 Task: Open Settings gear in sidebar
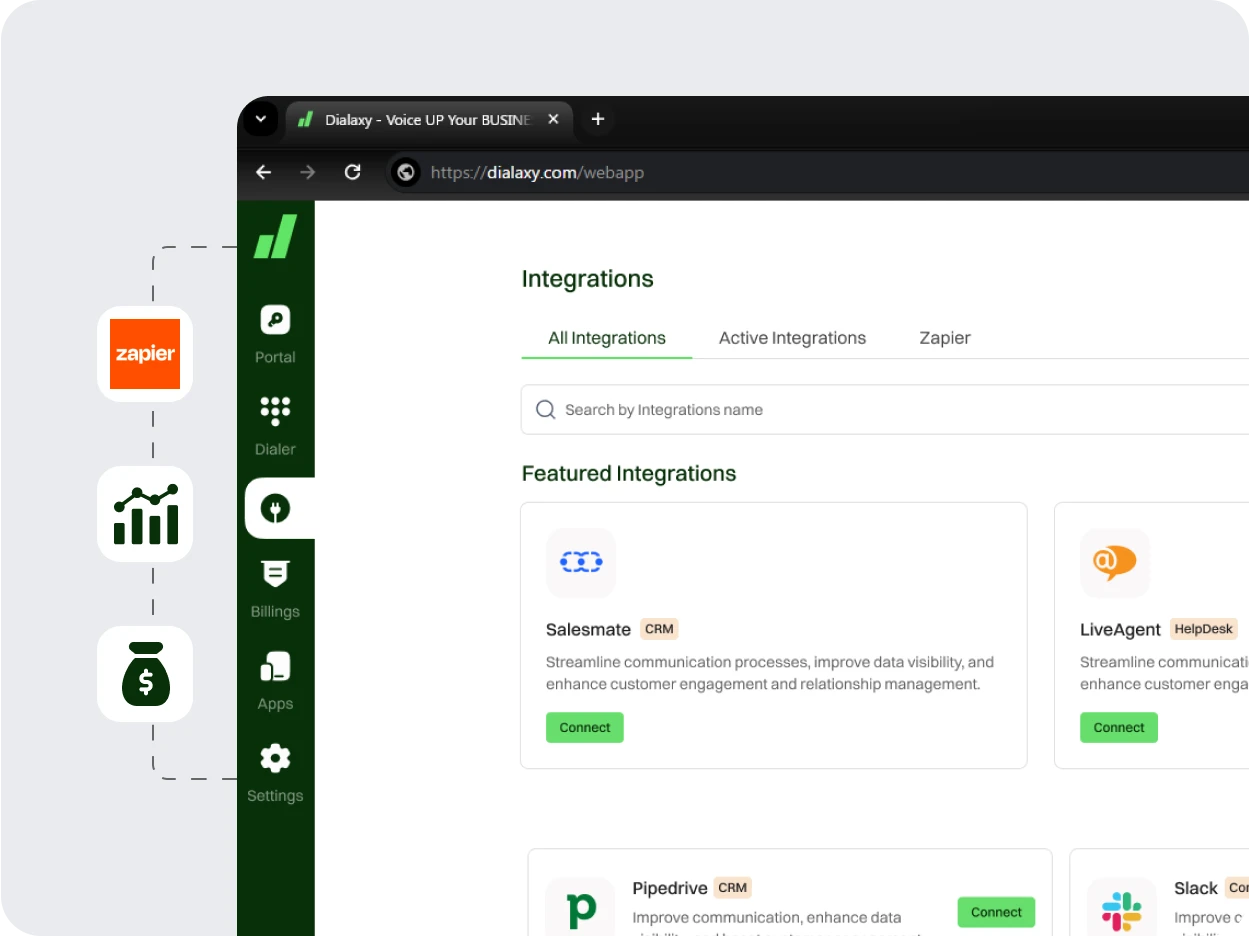coord(275,759)
